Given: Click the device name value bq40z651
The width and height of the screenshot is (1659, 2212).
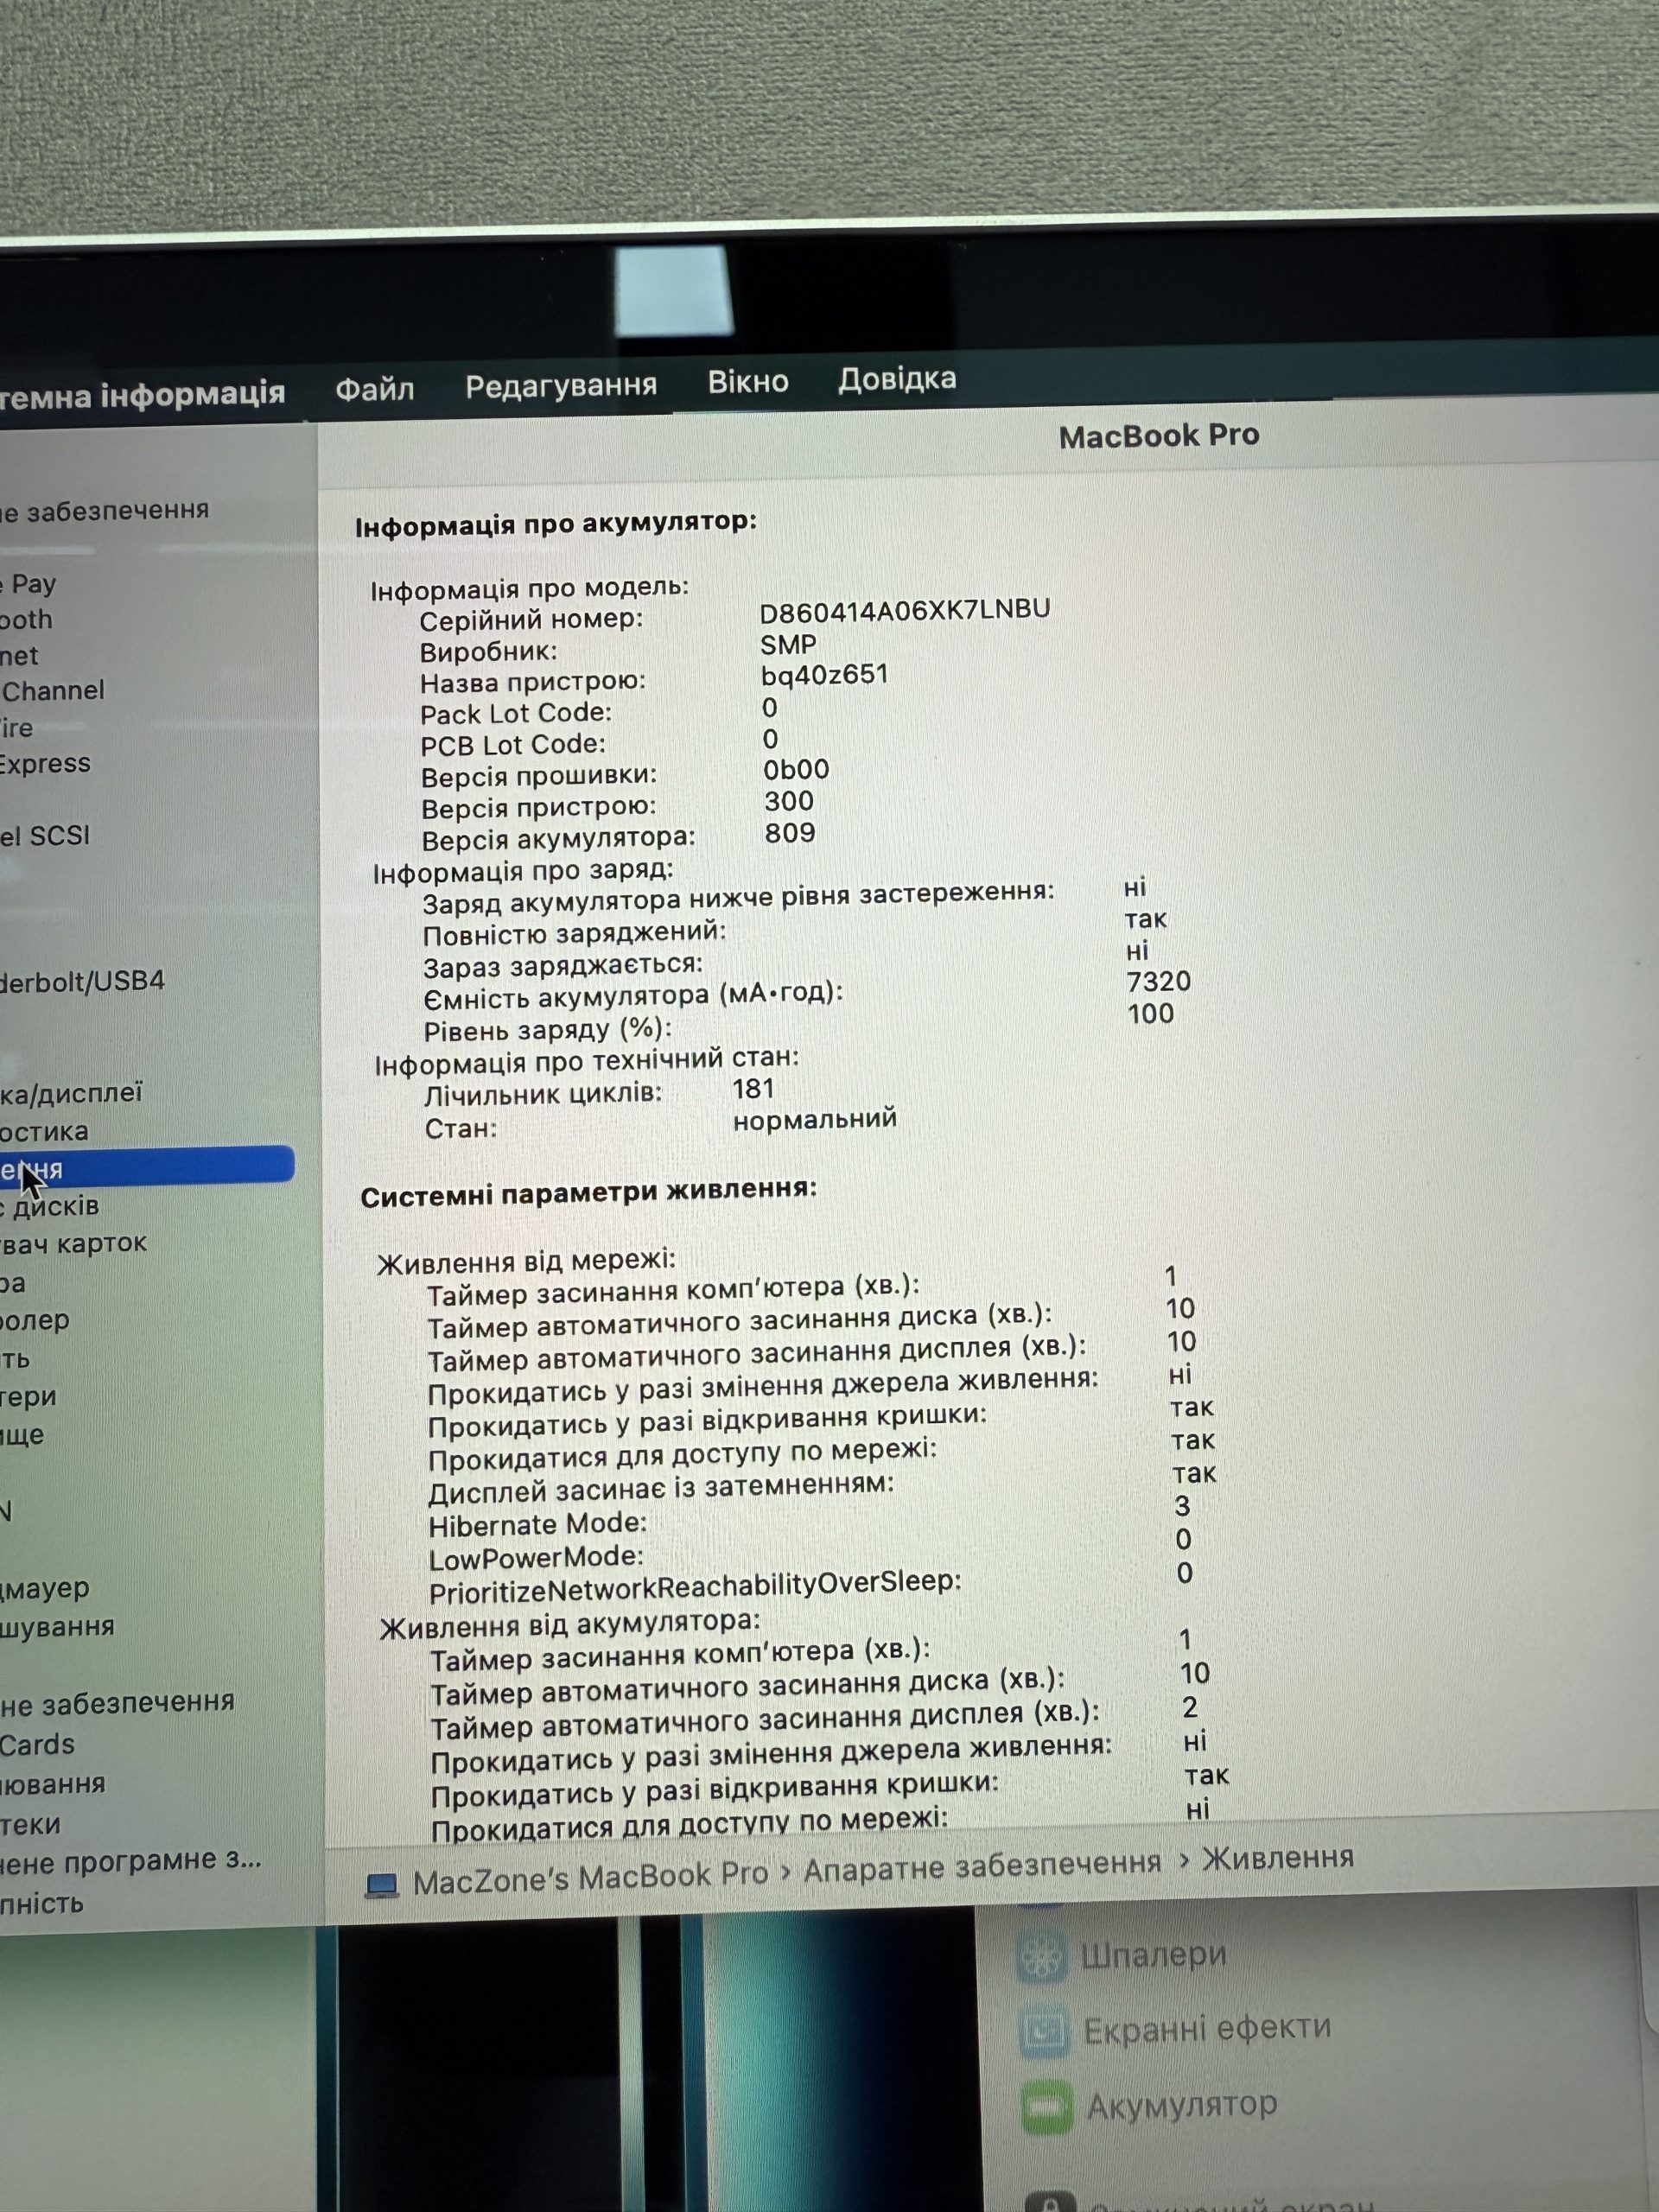Looking at the screenshot, I should coord(824,675).
